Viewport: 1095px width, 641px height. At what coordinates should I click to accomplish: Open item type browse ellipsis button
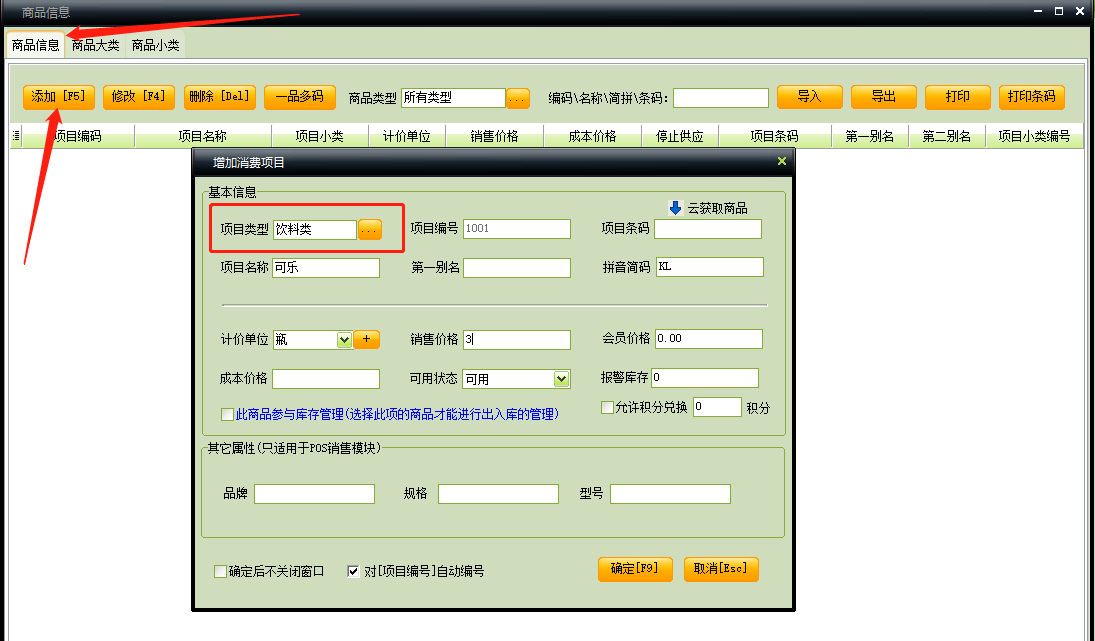370,230
